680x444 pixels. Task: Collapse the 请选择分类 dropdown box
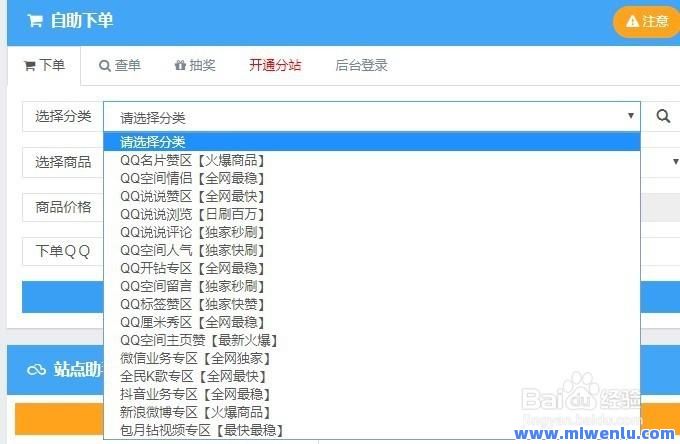[372, 117]
